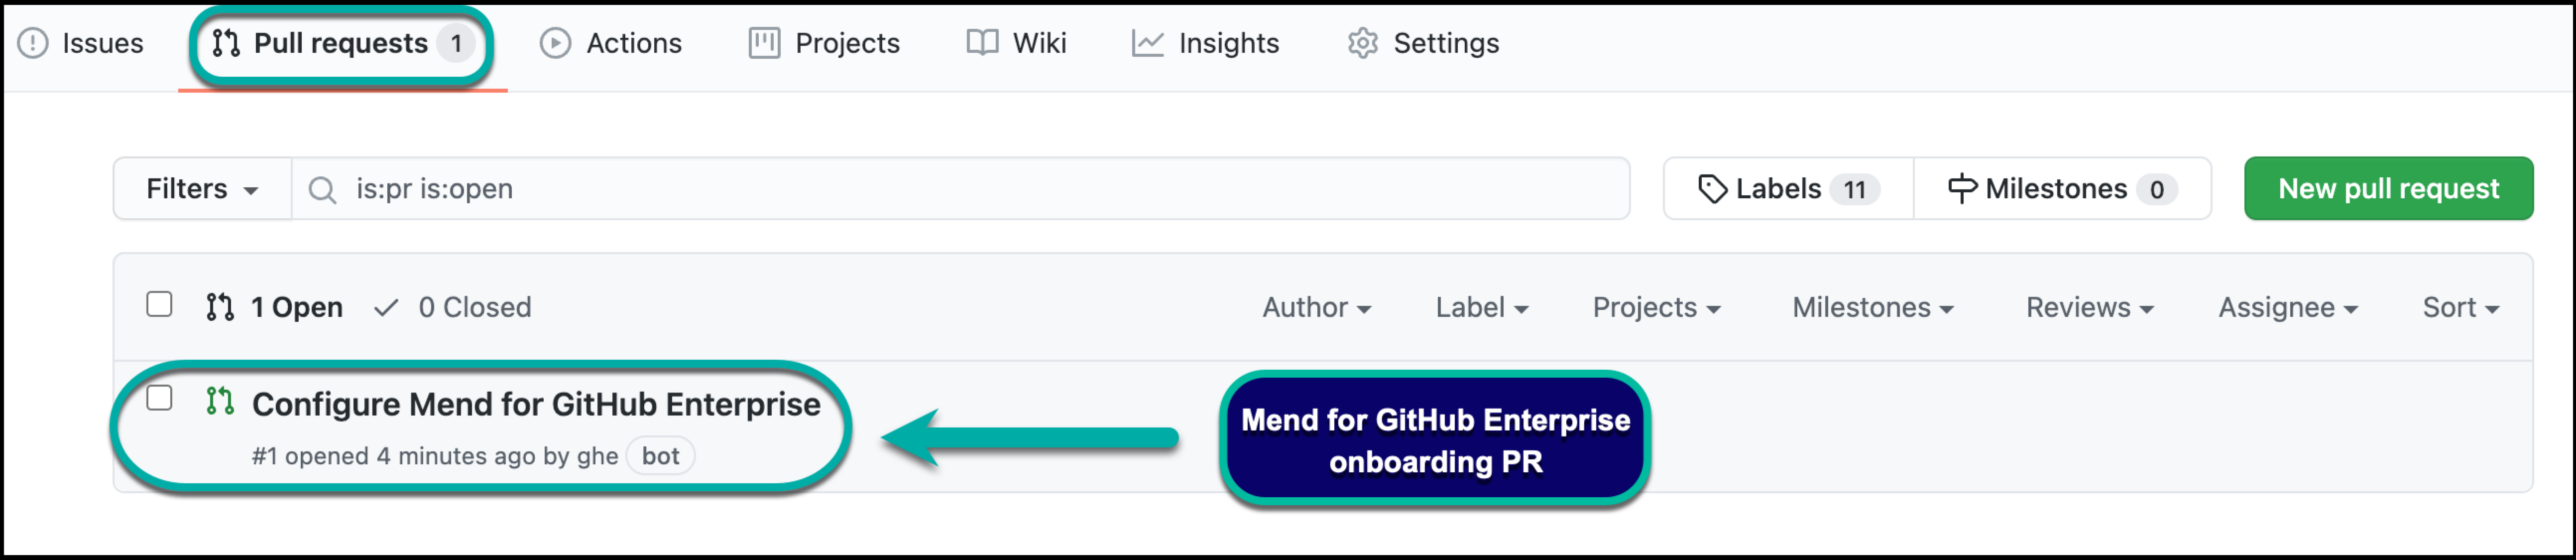Click the Labels tag icon
Viewport: 2576px width, 560px height.
coord(1712,188)
